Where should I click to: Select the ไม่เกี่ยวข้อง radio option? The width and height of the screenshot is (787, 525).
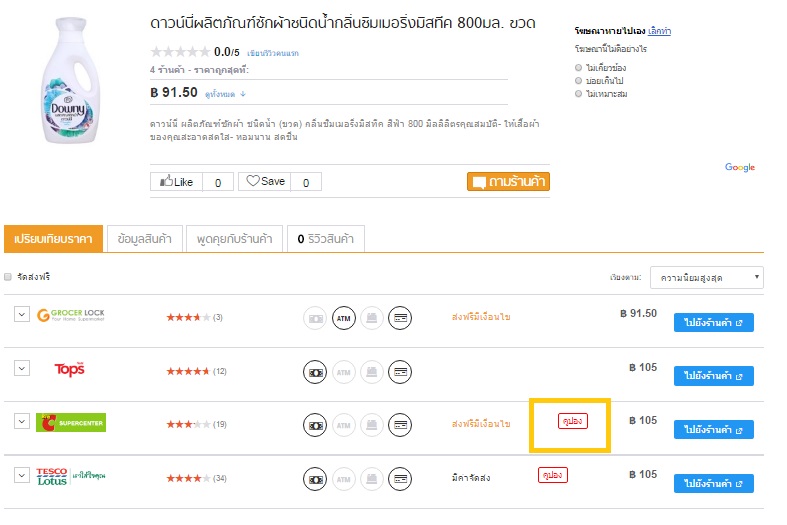(x=578, y=67)
